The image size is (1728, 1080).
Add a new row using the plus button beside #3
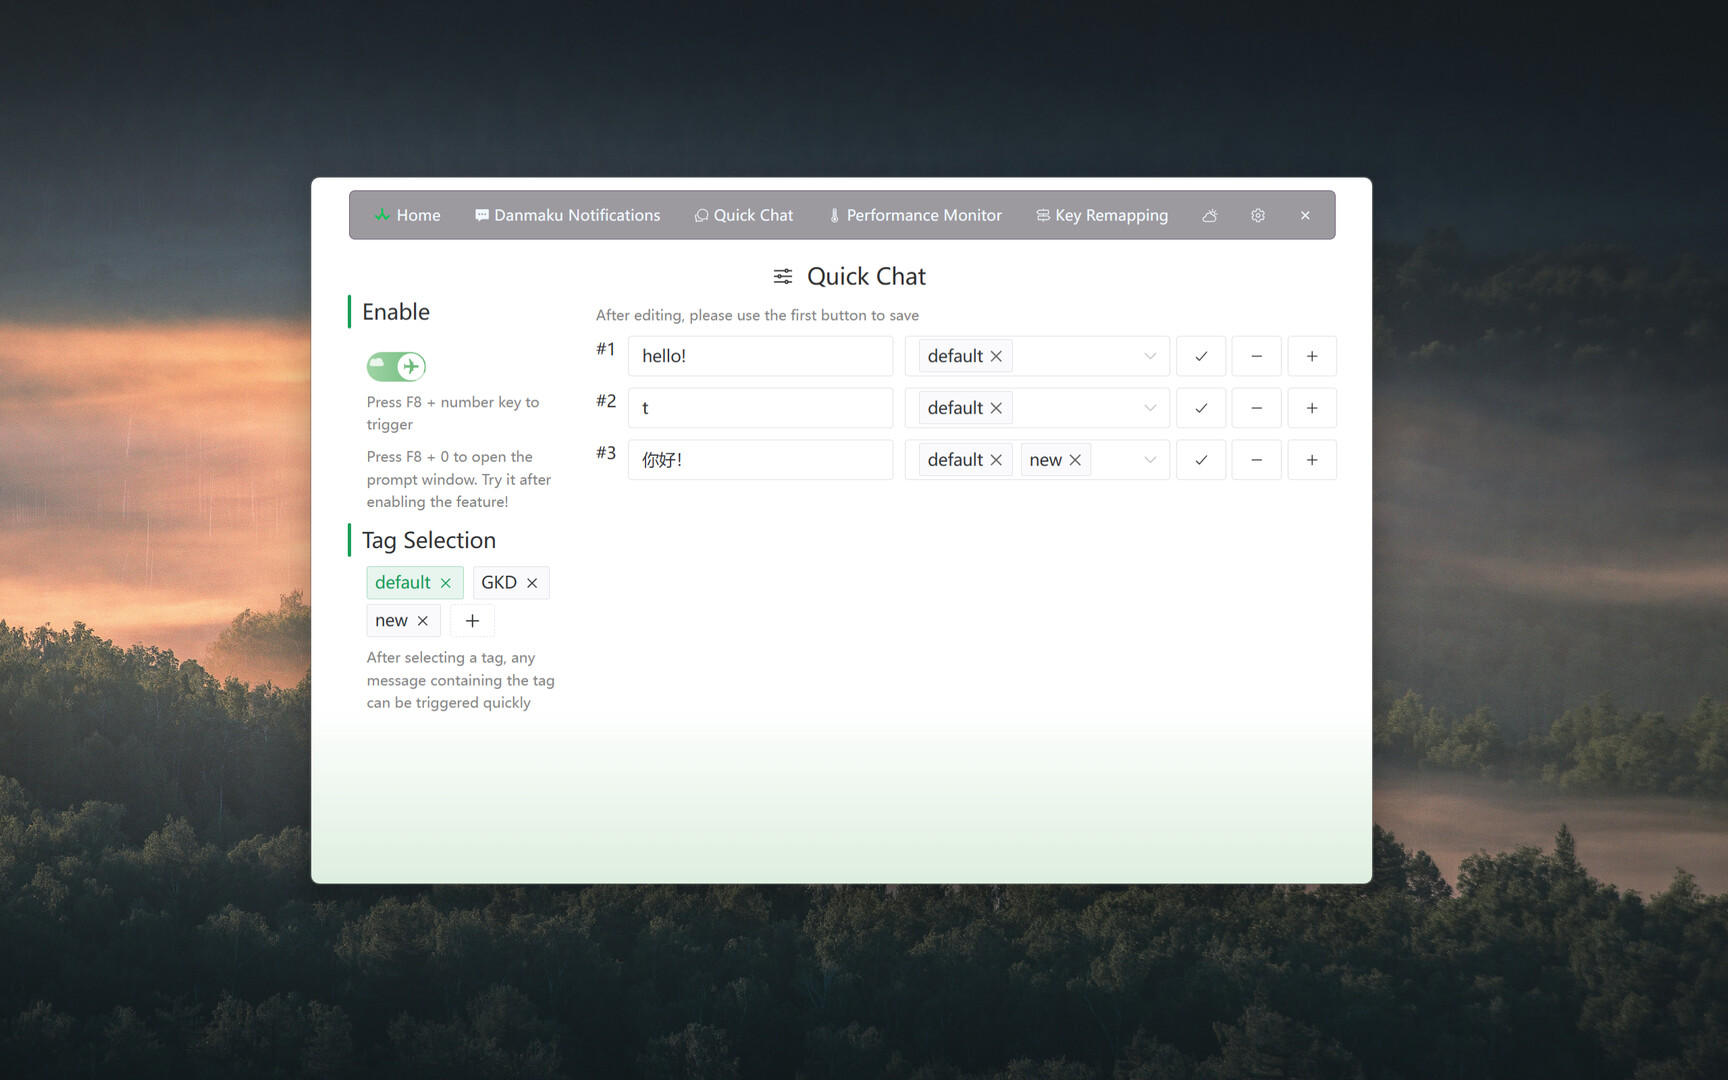(1312, 459)
